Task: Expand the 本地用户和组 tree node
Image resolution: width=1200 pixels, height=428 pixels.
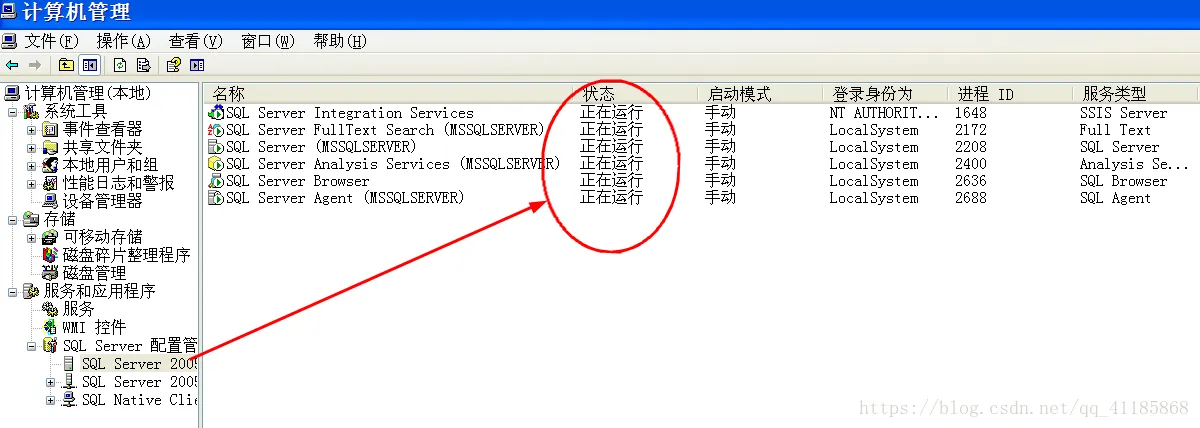Action: point(31,165)
